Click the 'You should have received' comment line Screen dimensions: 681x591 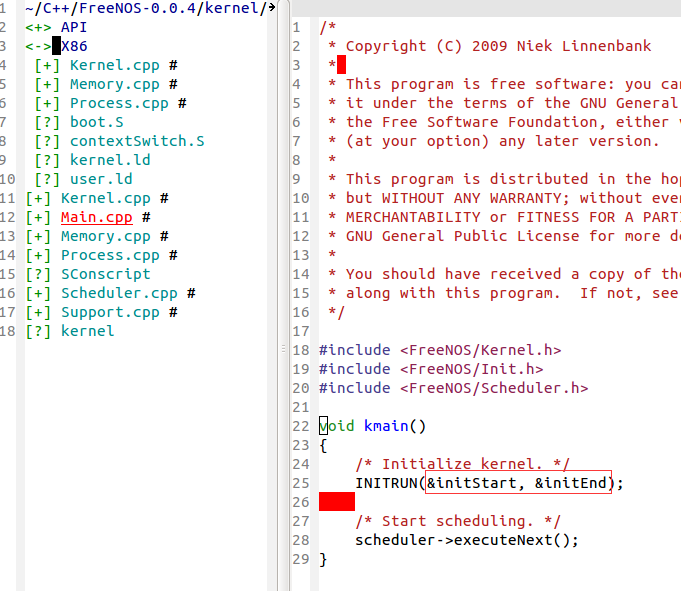click(504, 274)
